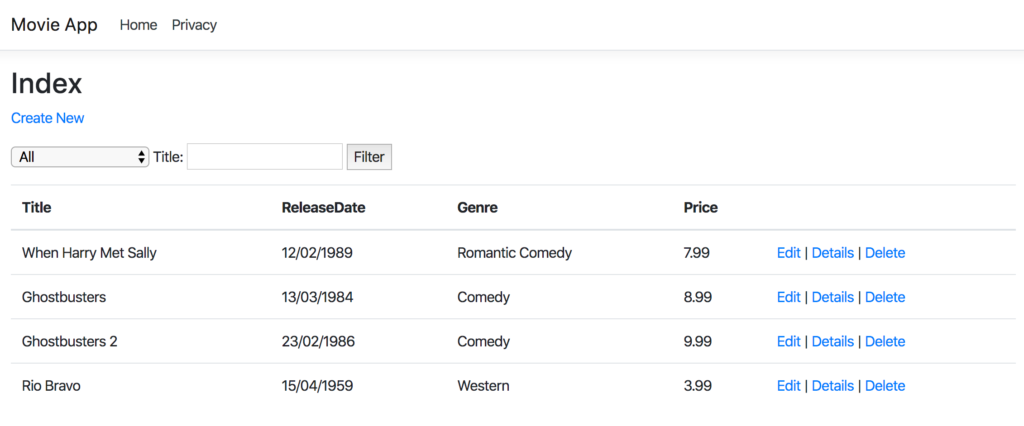1024x426 pixels.
Task: View Details for When Harry Met Sally
Action: (833, 253)
